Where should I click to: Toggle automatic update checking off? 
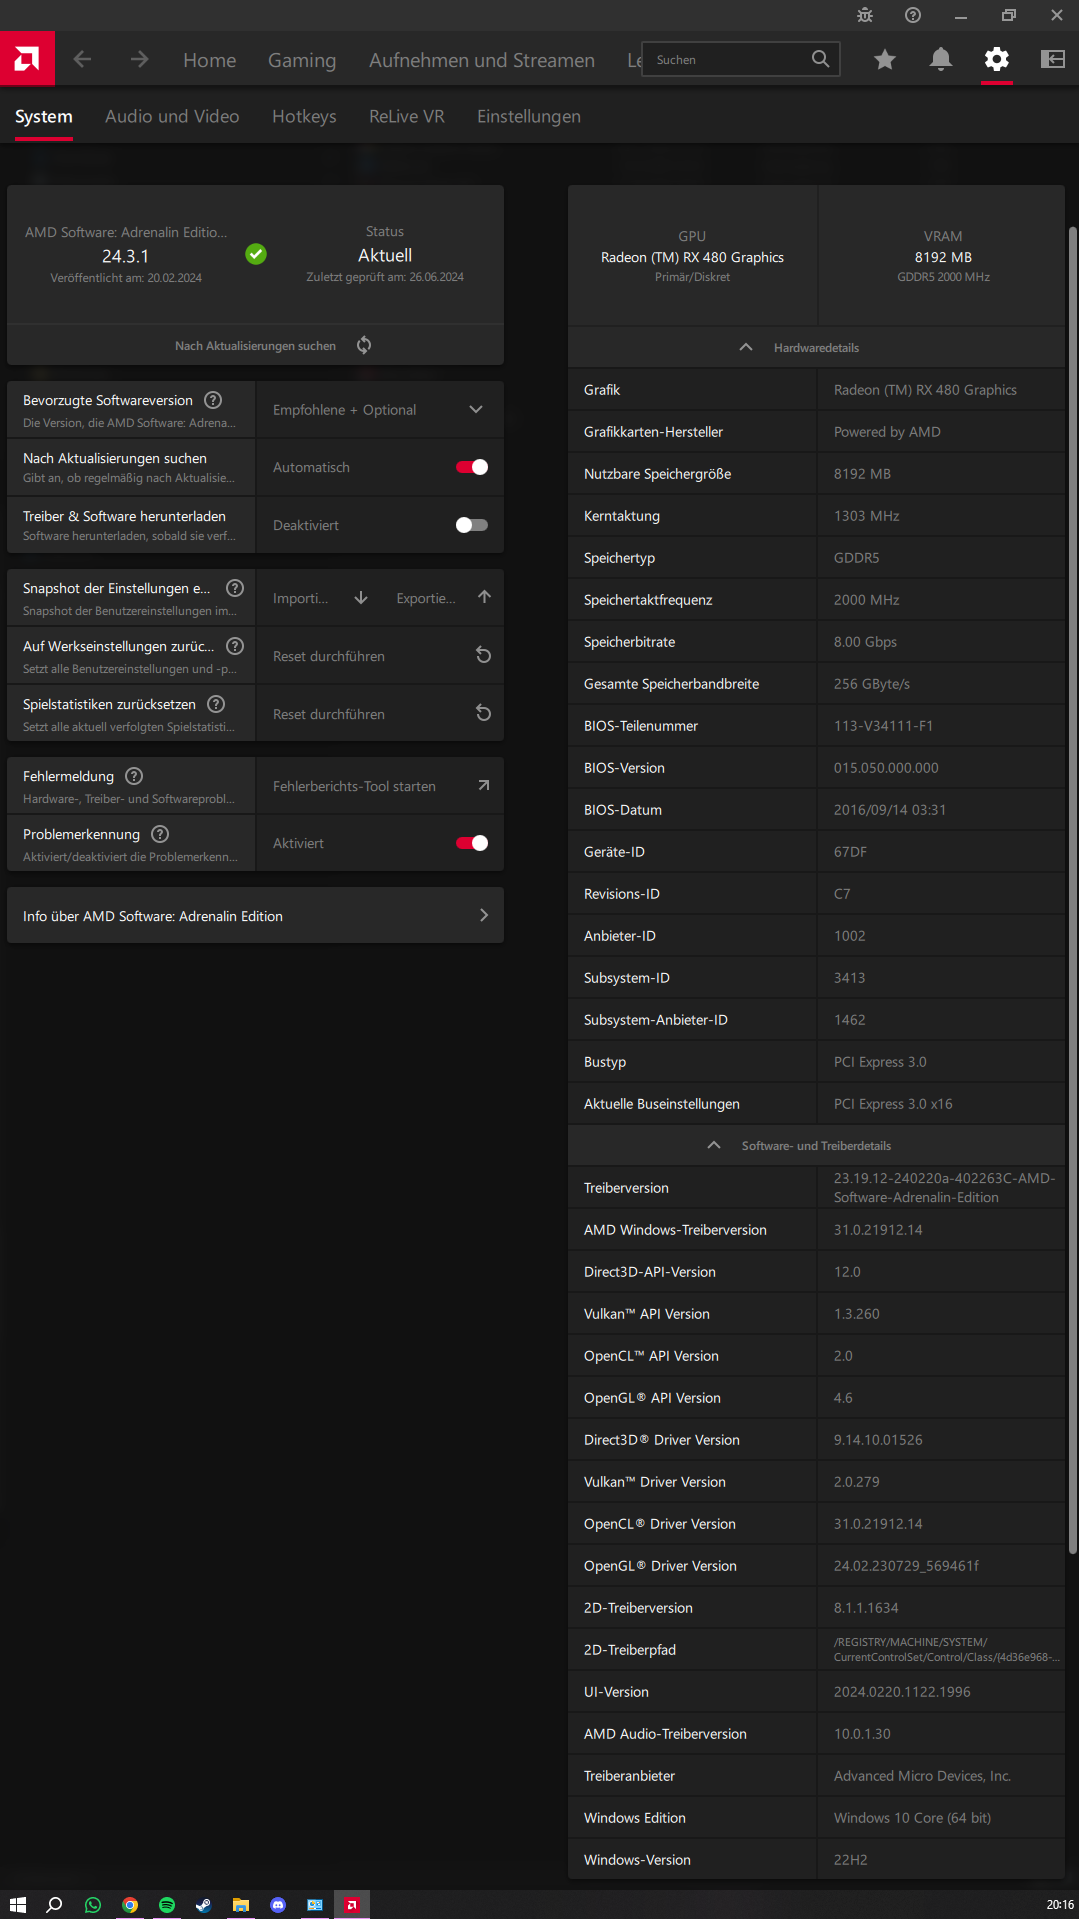[x=472, y=467]
